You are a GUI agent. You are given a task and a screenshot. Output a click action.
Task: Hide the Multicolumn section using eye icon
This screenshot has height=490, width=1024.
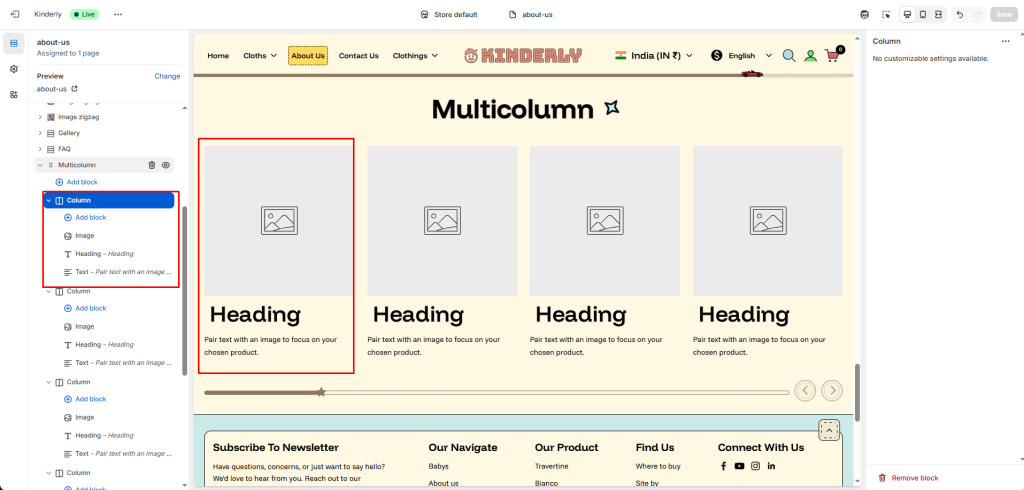coord(166,165)
